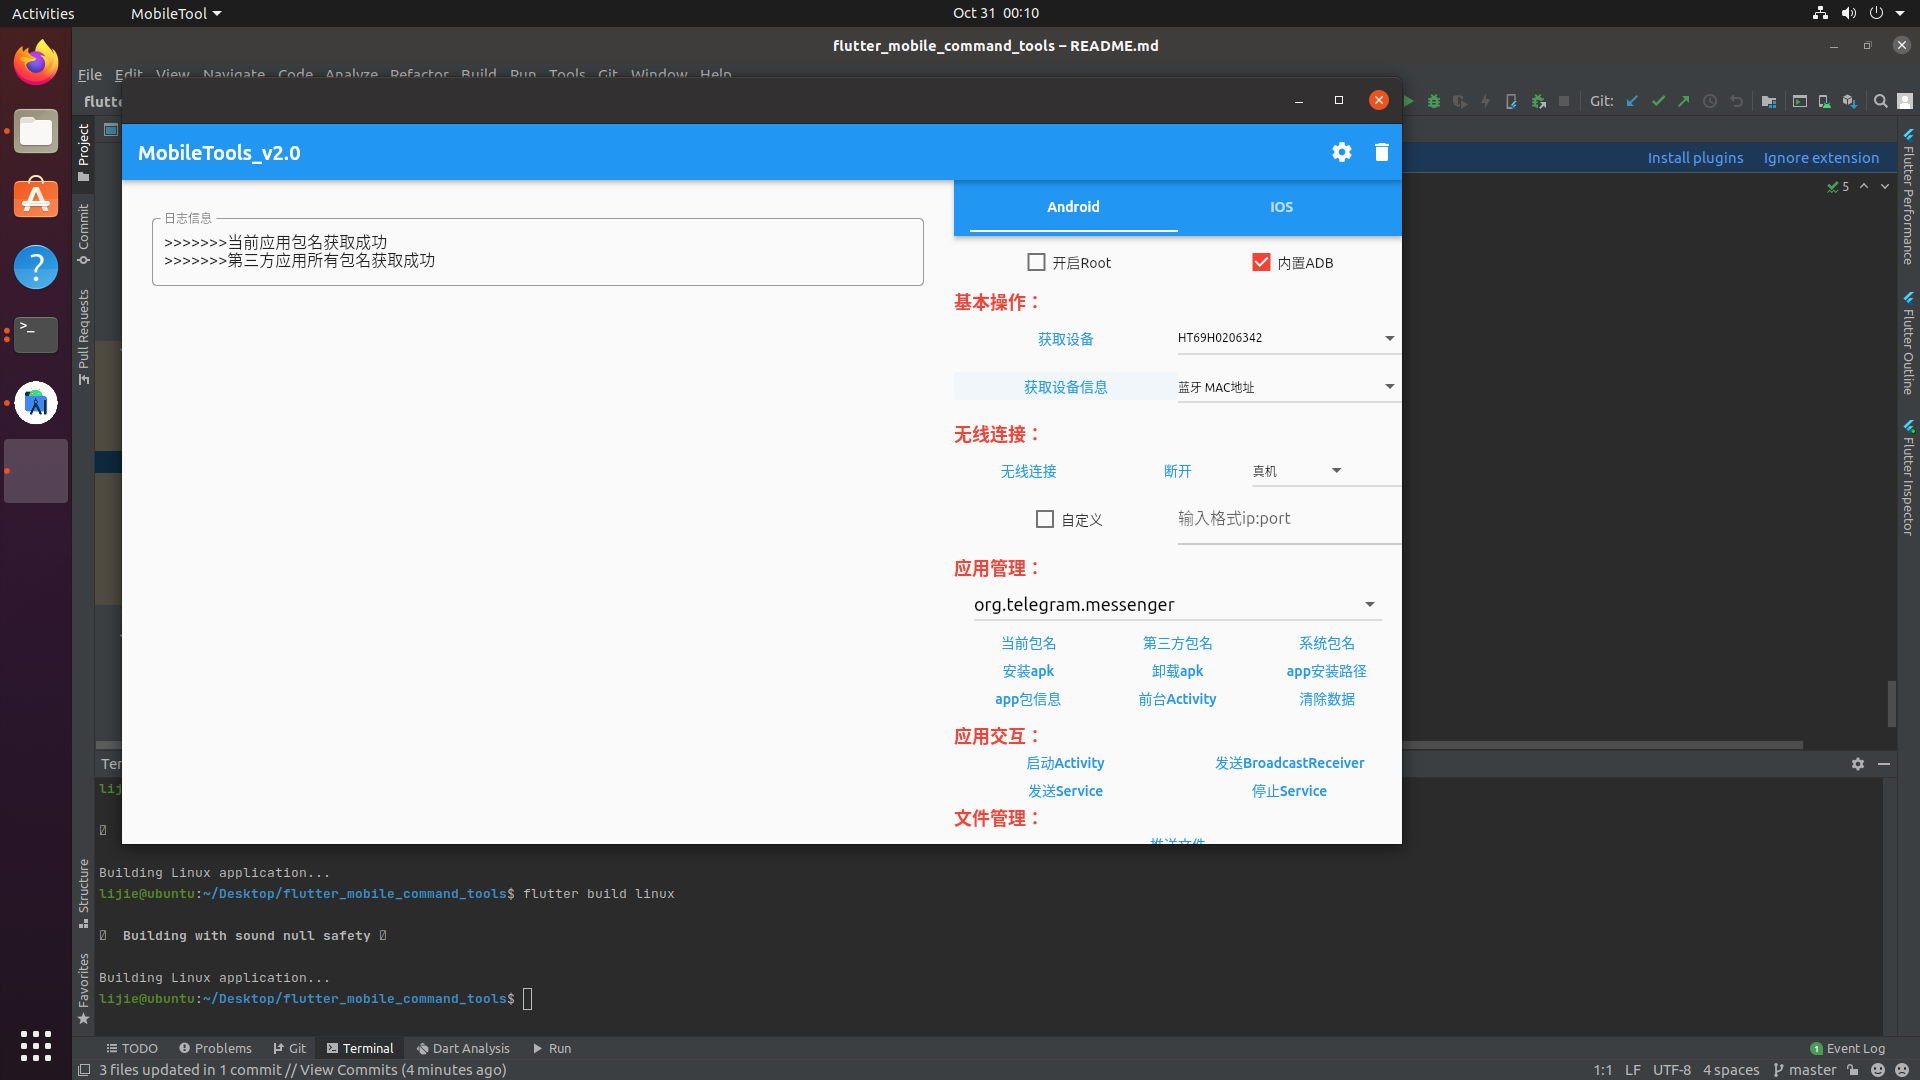Open MobileTools settings via the gear icon

(1341, 152)
